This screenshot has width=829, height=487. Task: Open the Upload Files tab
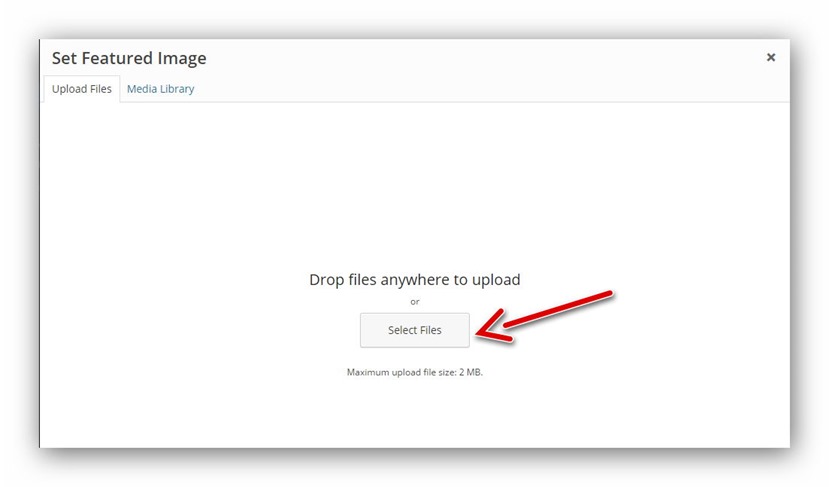coord(82,89)
